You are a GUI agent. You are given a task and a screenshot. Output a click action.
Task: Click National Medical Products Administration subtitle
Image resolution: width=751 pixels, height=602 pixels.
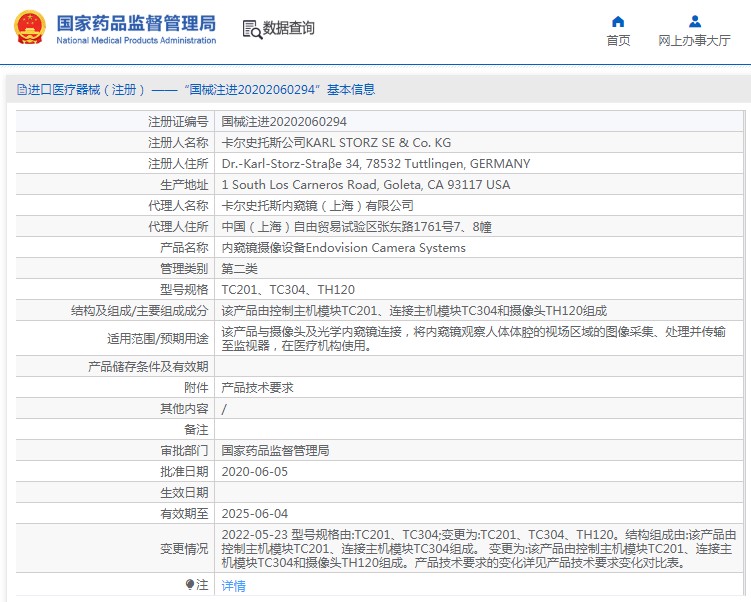pyautogui.click(x=136, y=40)
